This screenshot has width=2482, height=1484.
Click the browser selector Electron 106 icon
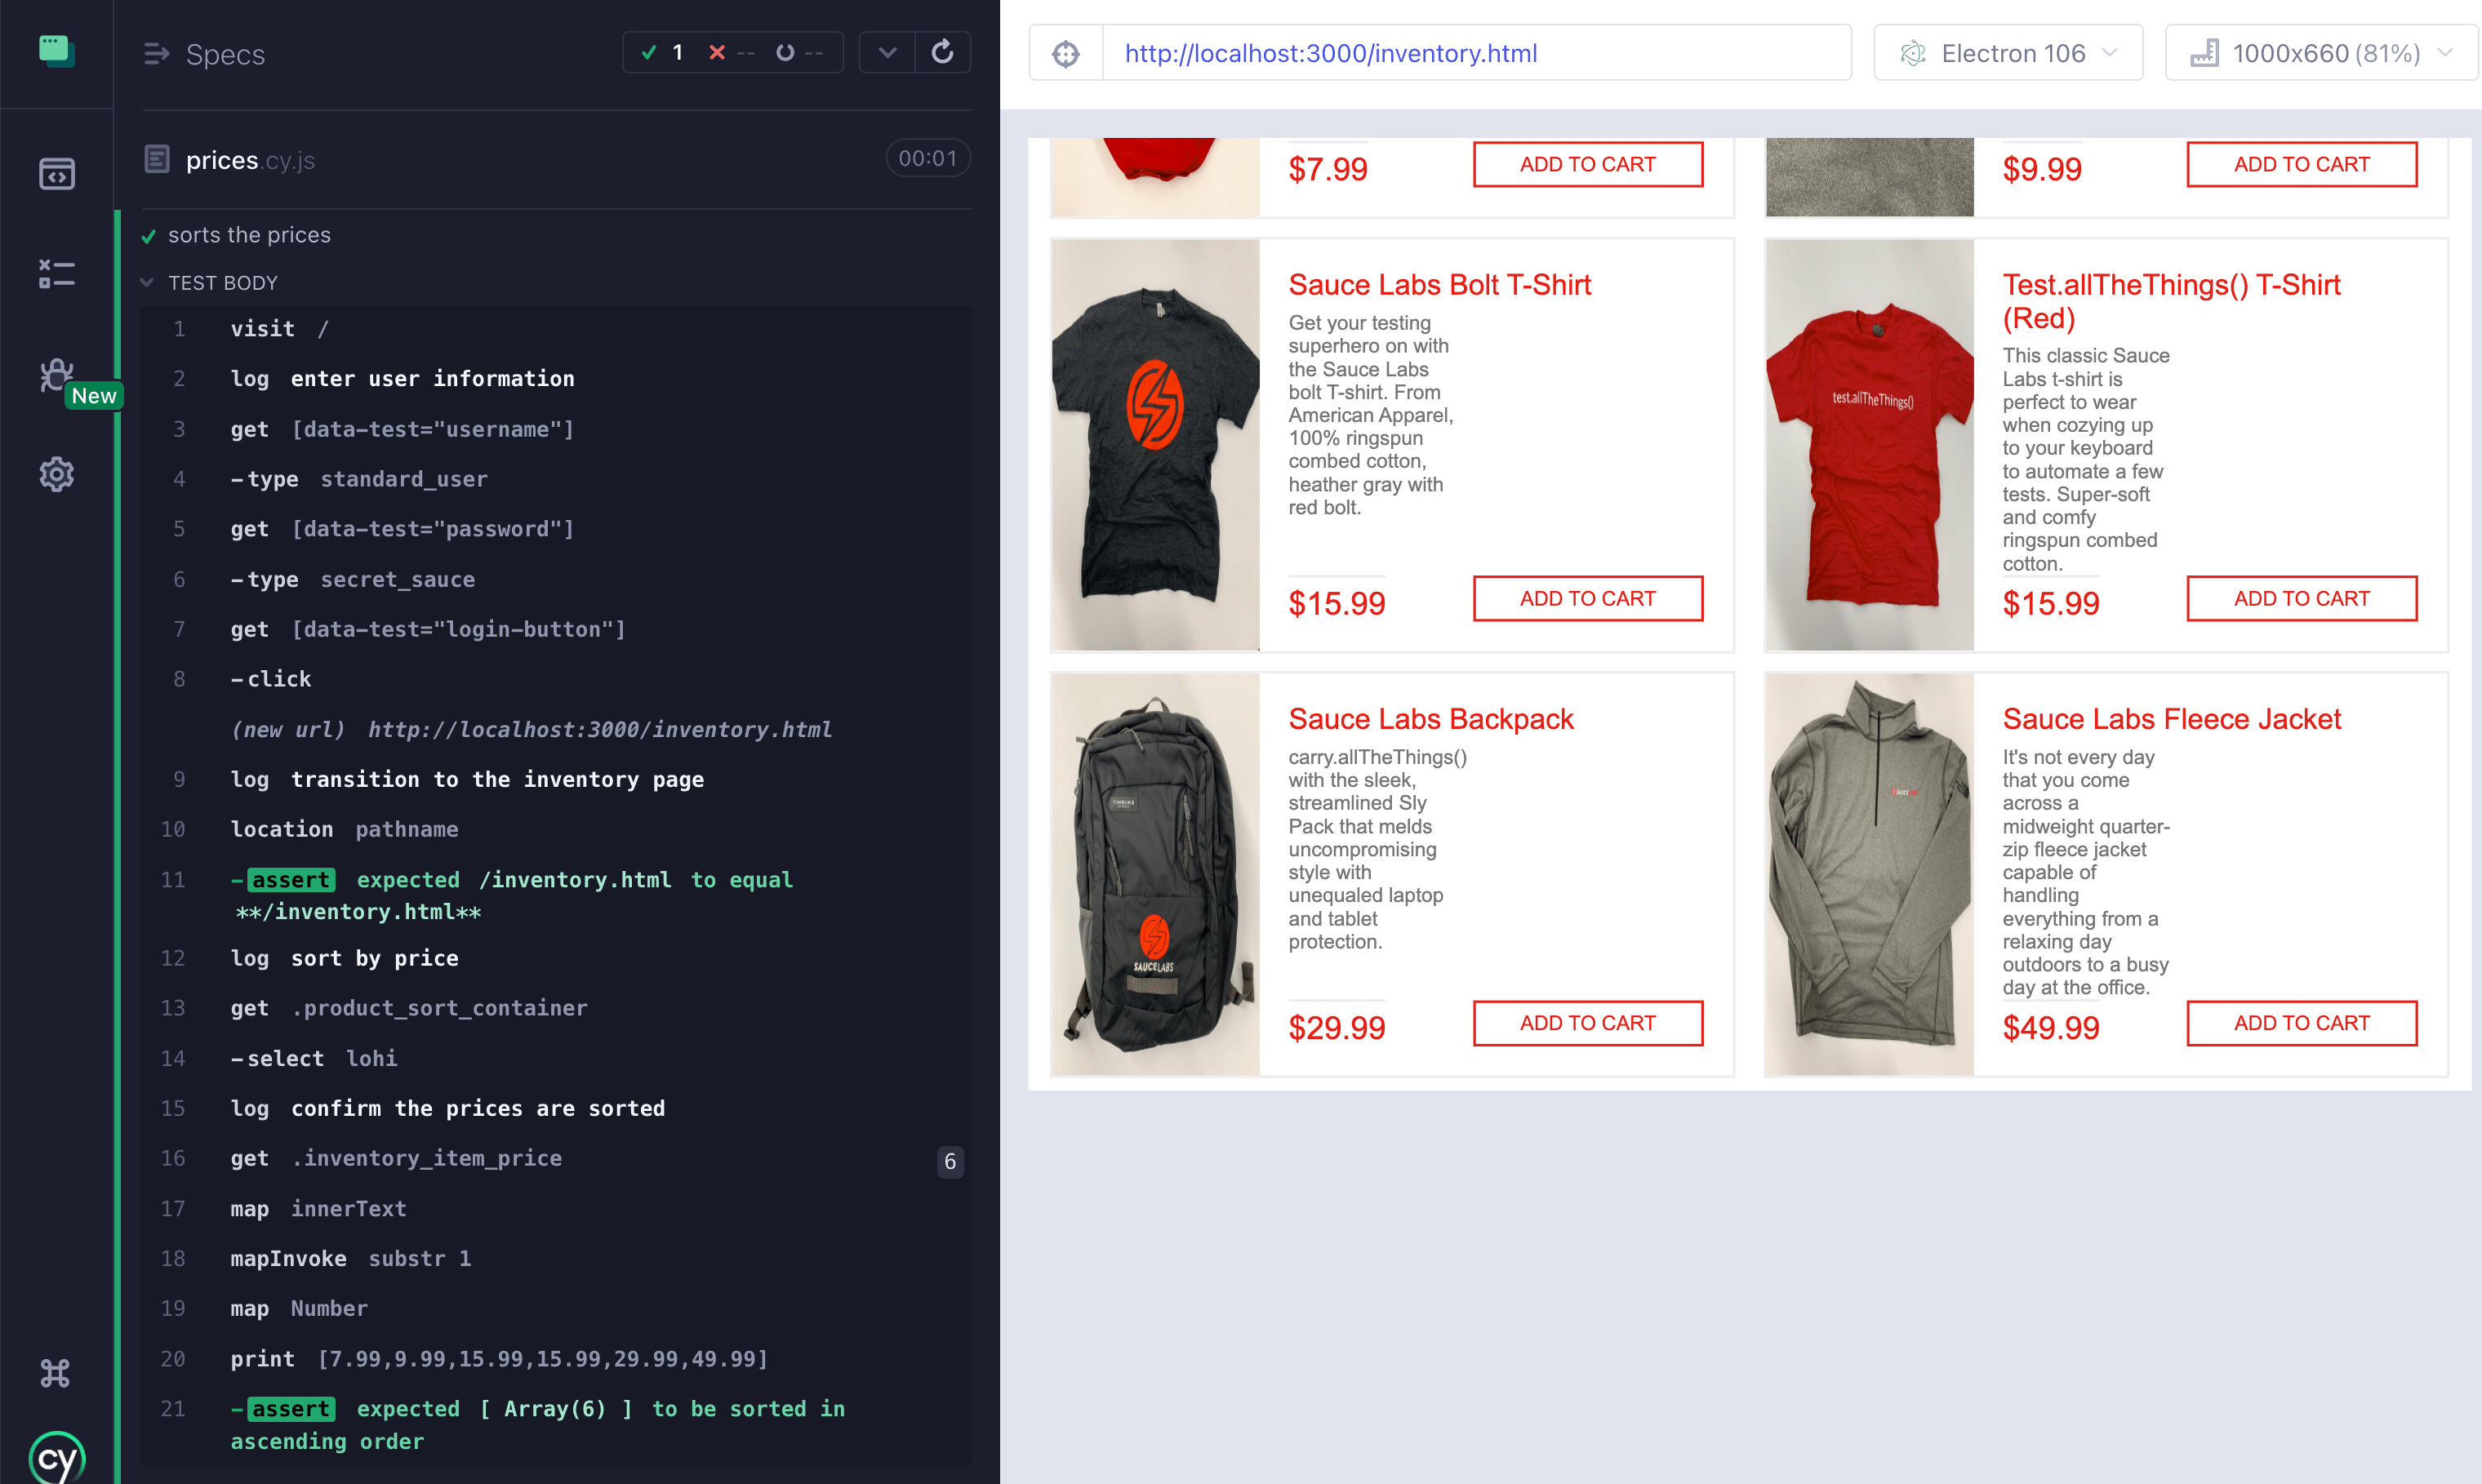pos(1913,51)
